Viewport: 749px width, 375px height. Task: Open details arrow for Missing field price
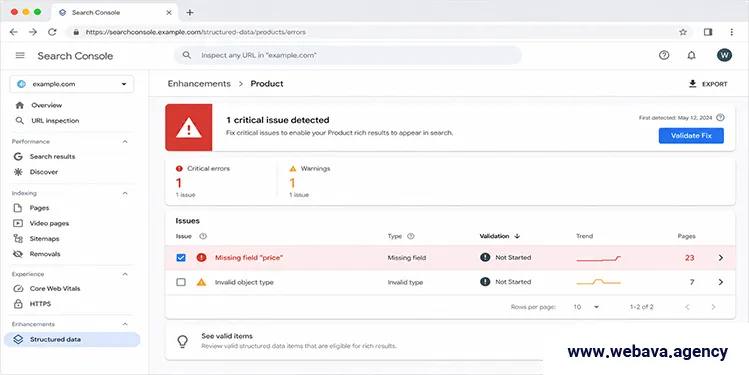[721, 257]
